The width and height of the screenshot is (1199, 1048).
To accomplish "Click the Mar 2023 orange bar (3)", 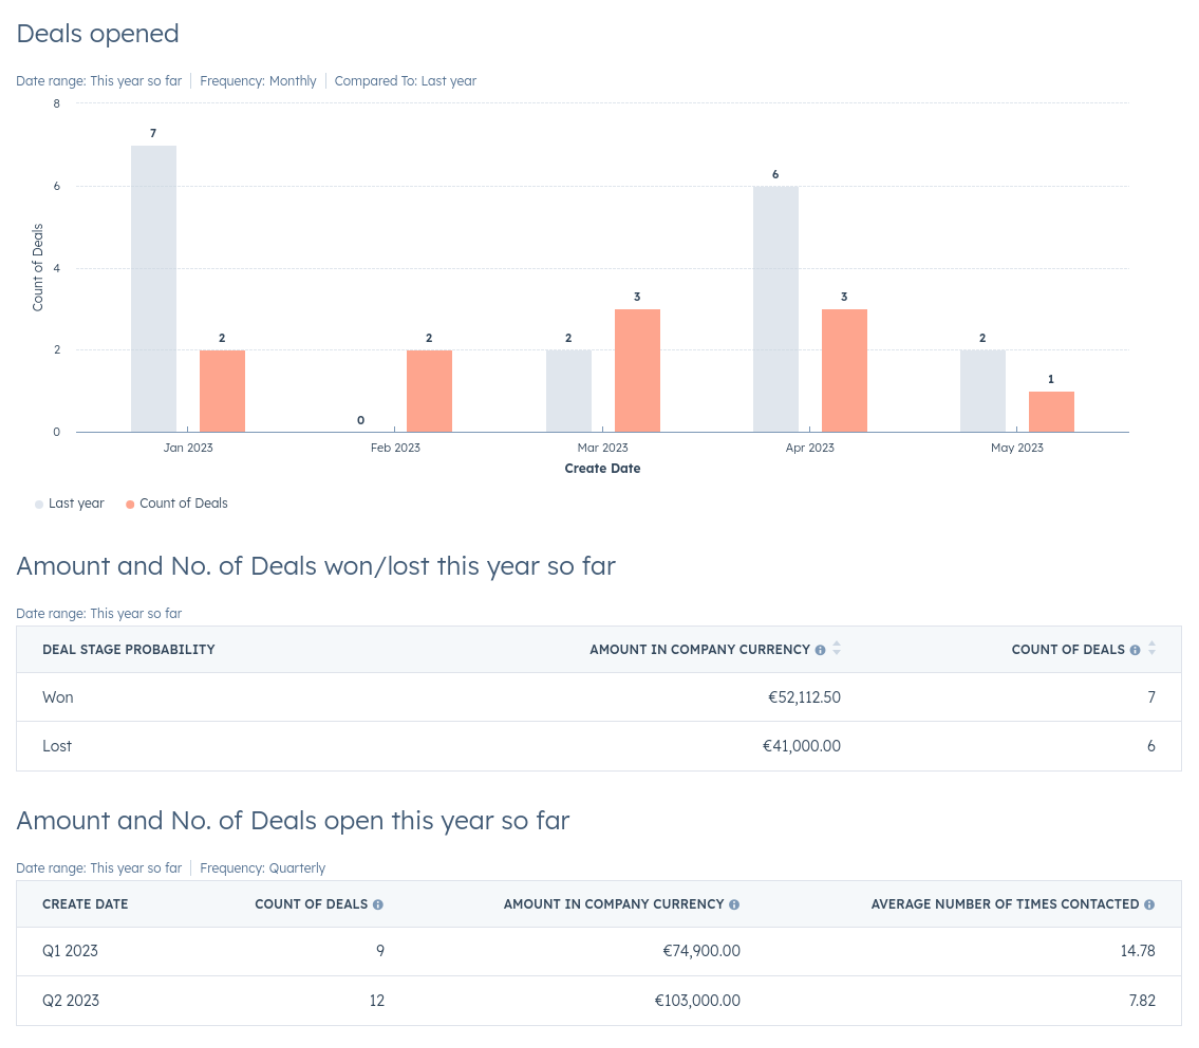I will (638, 371).
